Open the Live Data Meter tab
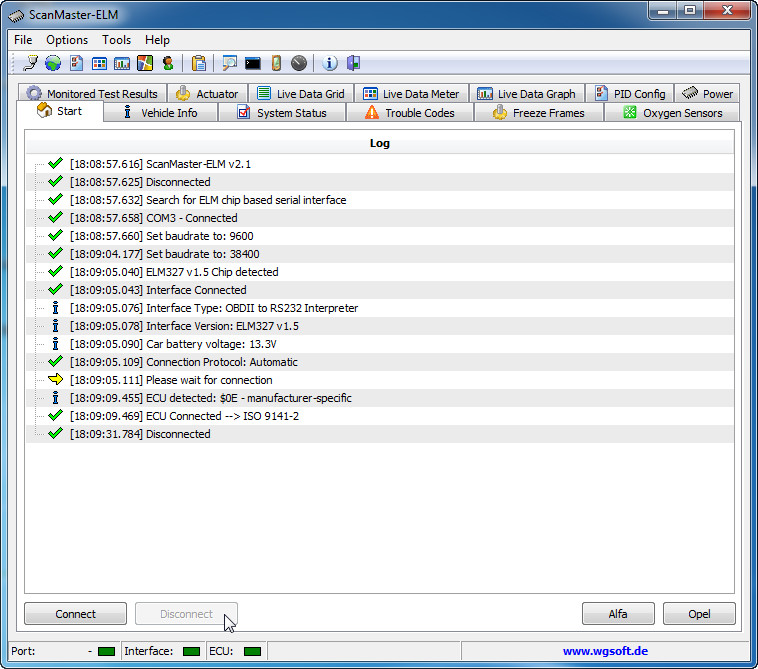Image resolution: width=758 pixels, height=669 pixels. (411, 93)
